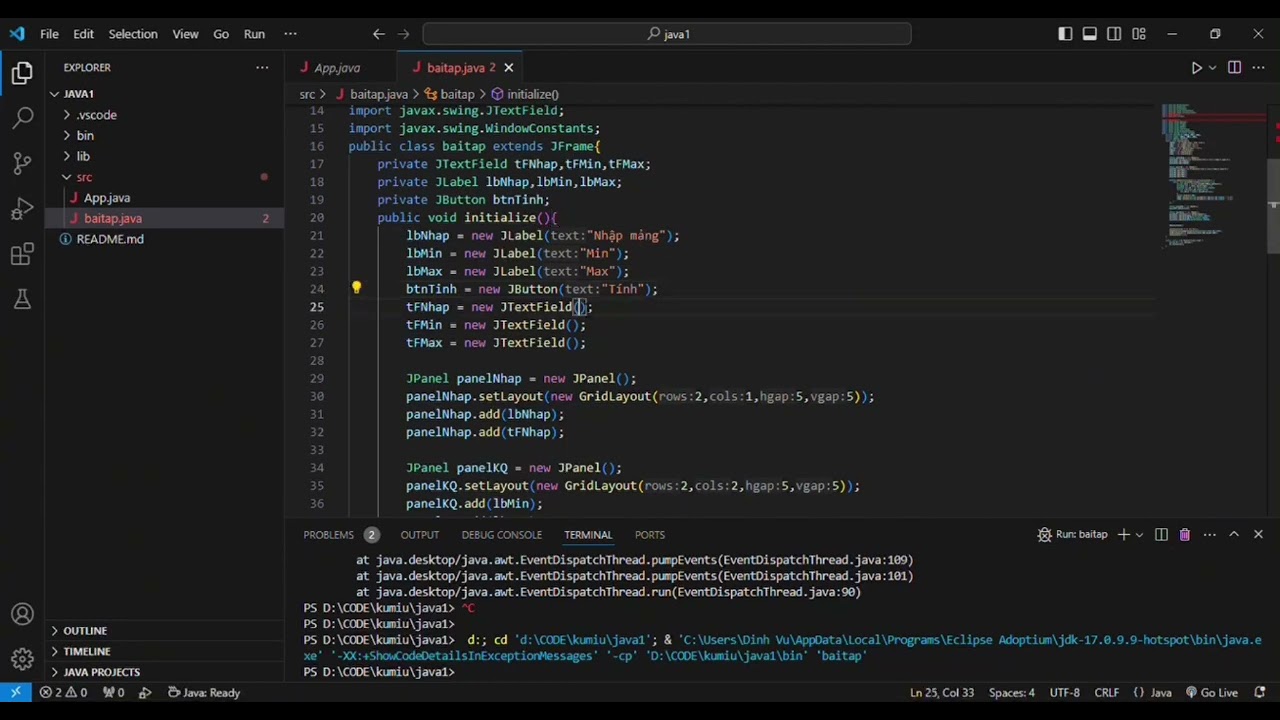Viewport: 1280px width, 720px height.
Task: Open the Extensions view
Action: click(22, 255)
